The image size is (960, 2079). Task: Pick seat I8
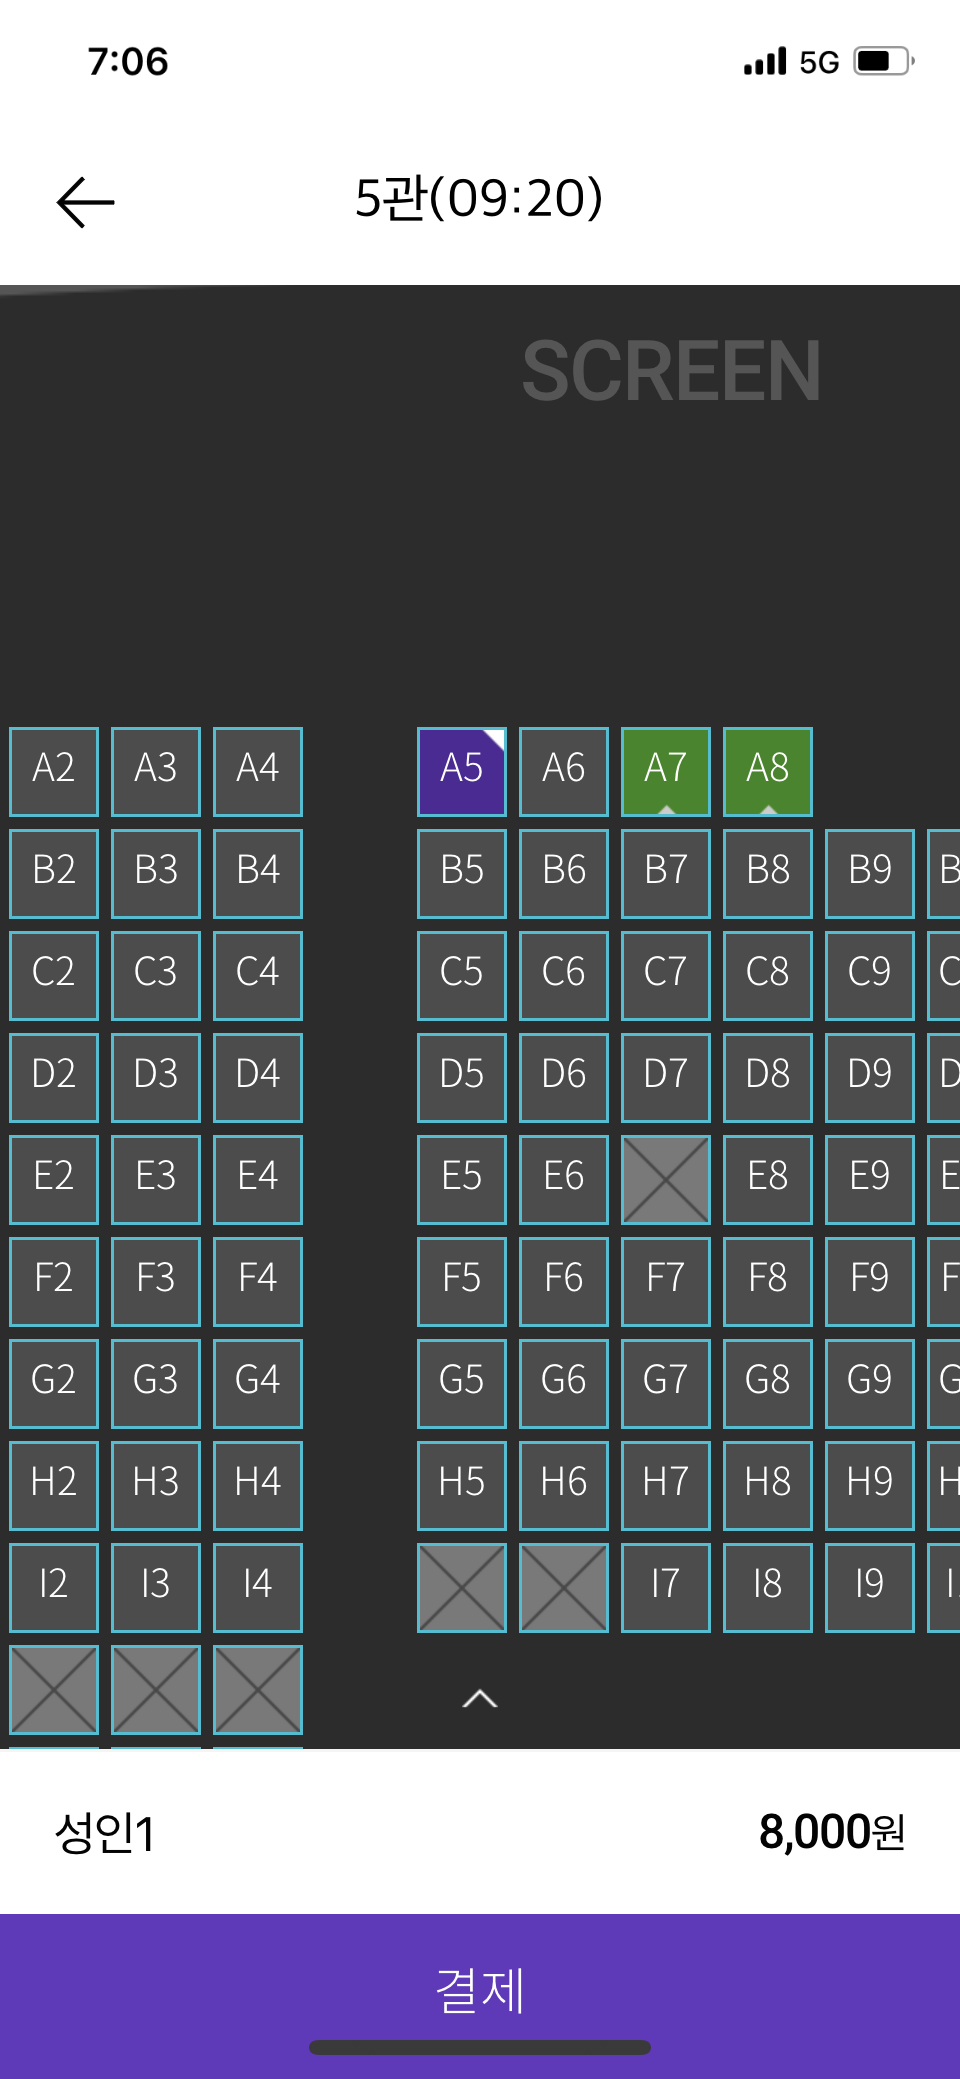pyautogui.click(x=768, y=1588)
